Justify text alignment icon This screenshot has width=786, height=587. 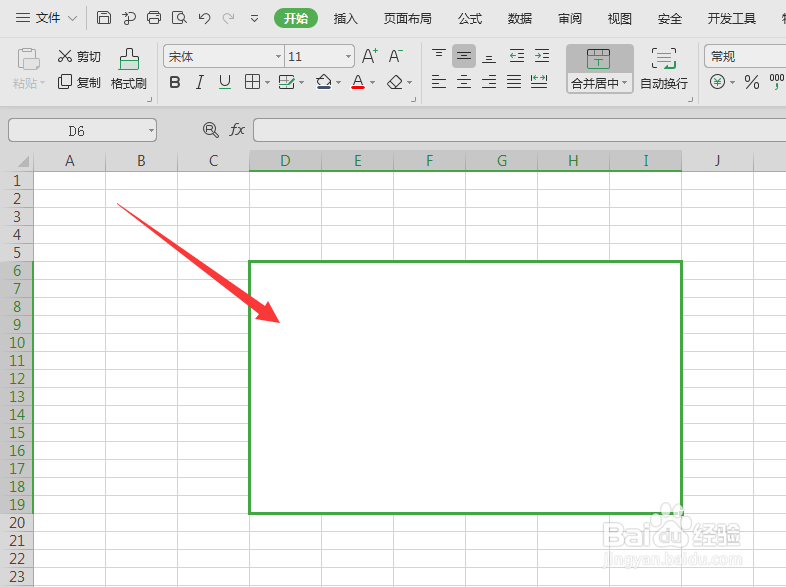tap(514, 81)
